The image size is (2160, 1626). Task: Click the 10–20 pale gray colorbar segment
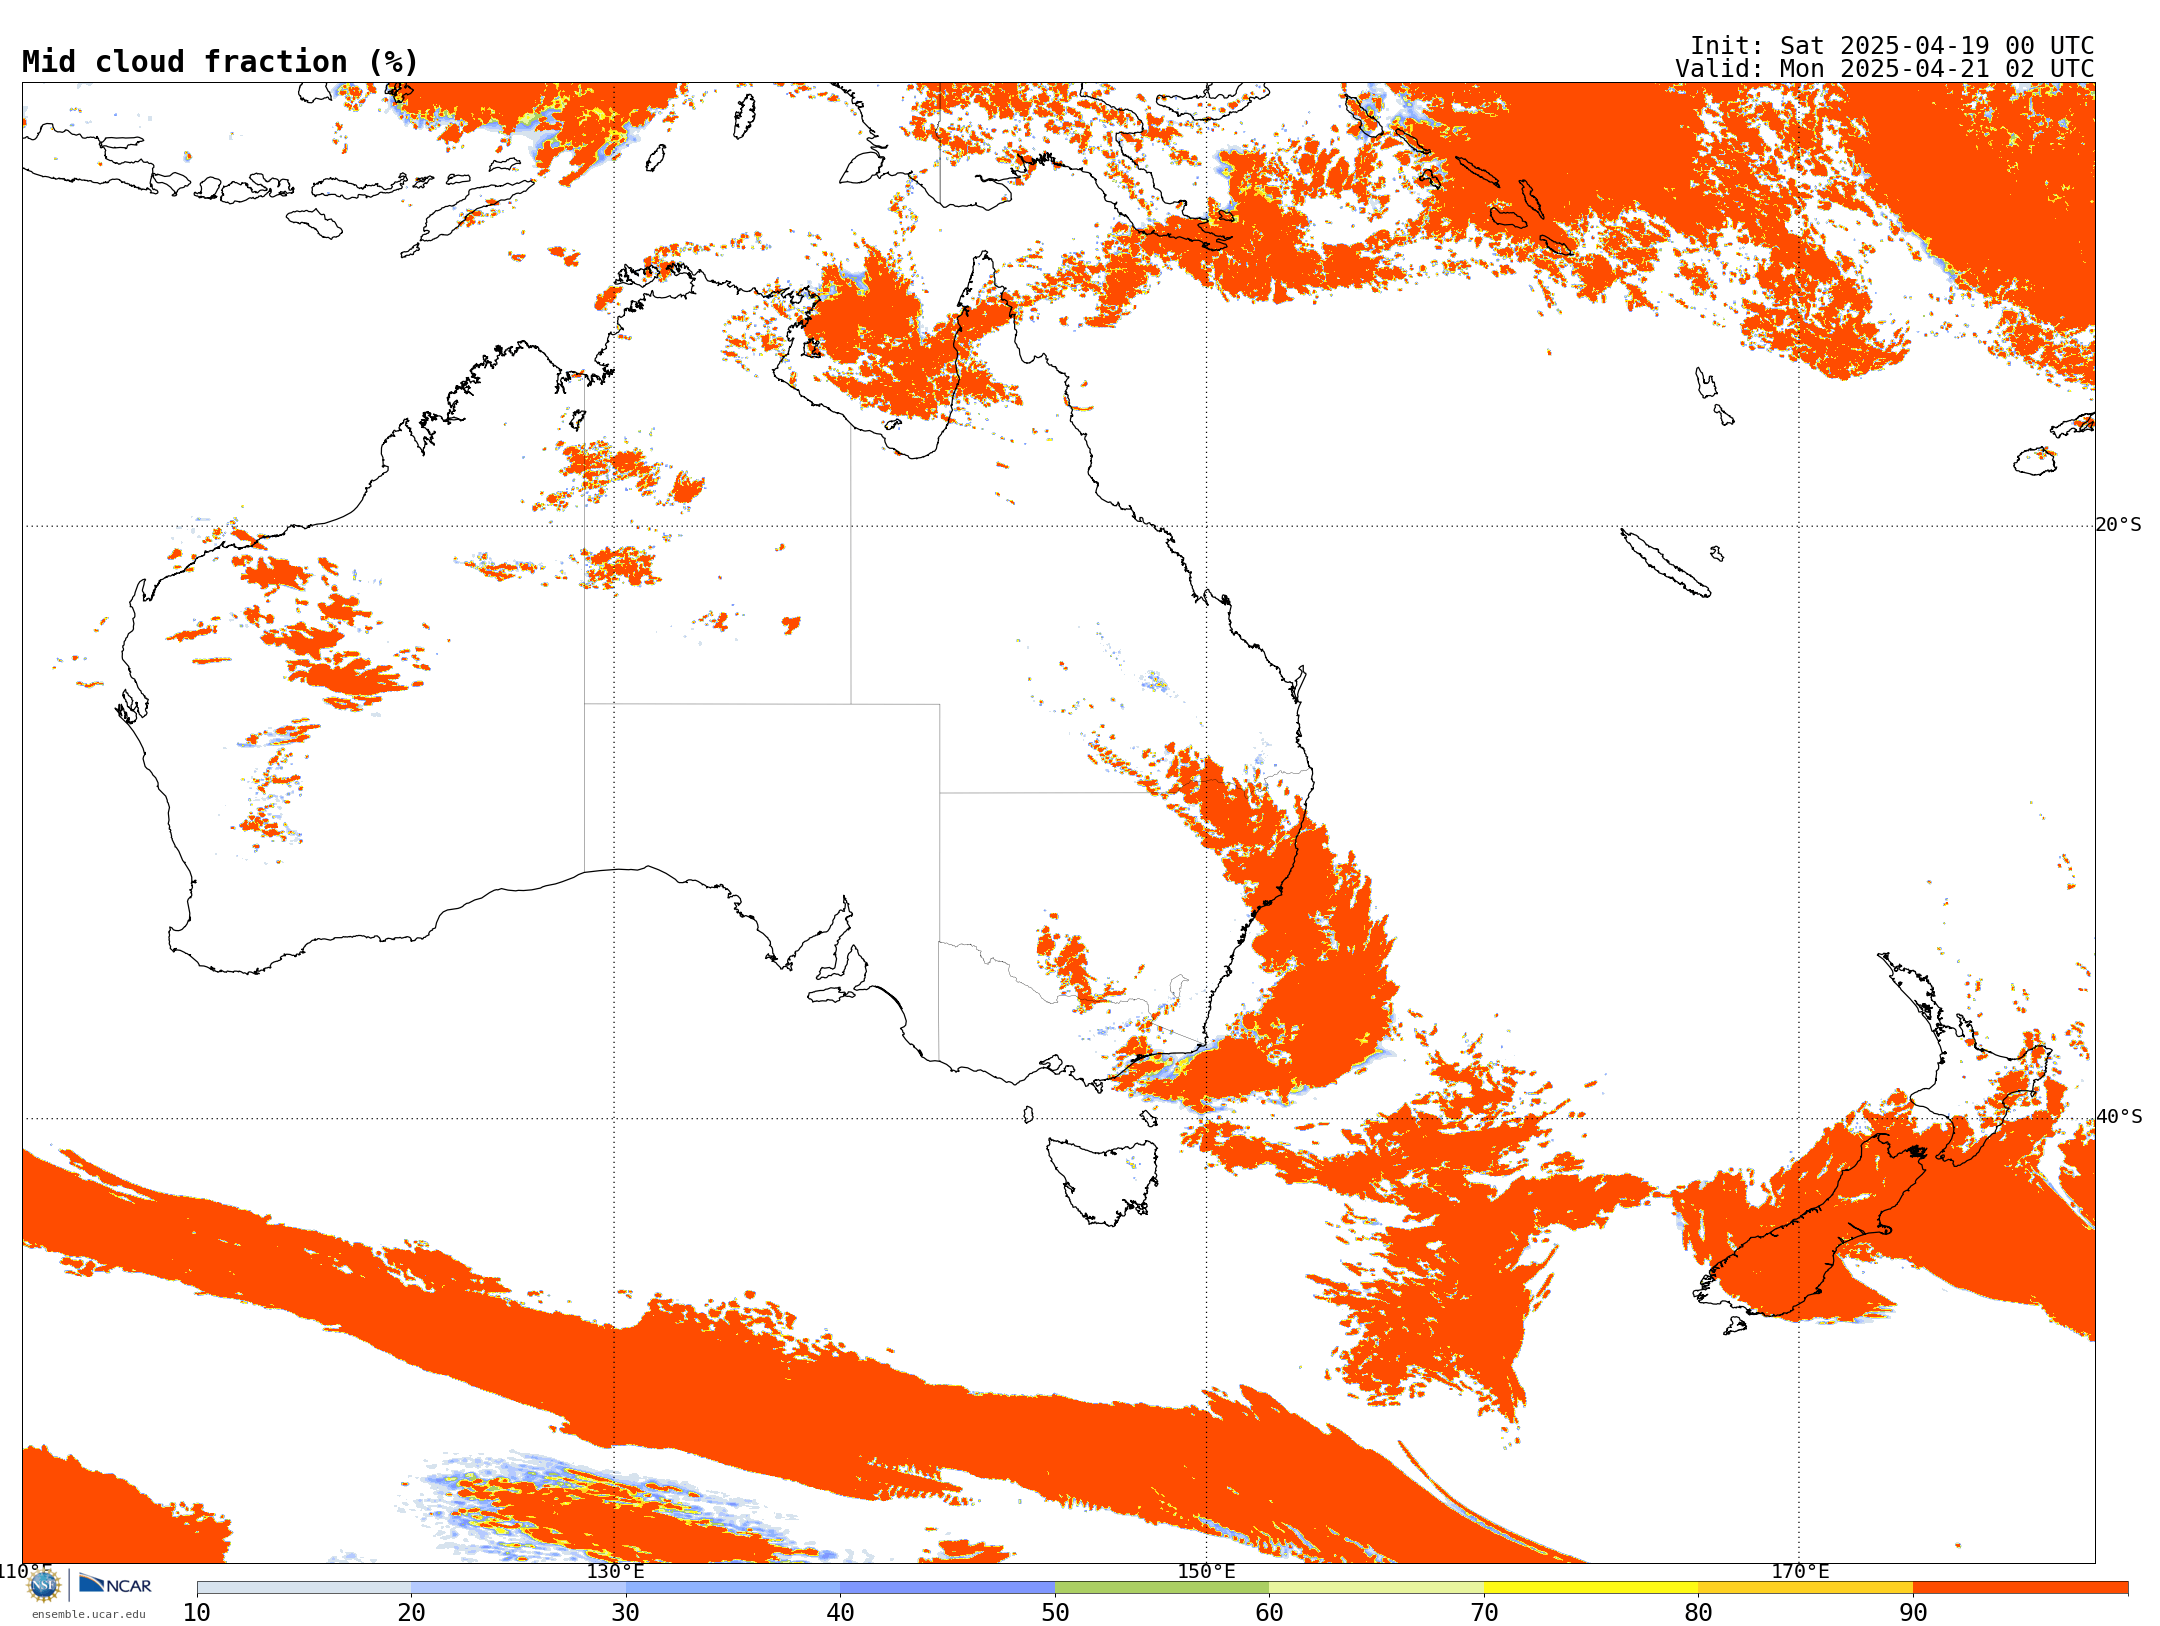coord(304,1588)
